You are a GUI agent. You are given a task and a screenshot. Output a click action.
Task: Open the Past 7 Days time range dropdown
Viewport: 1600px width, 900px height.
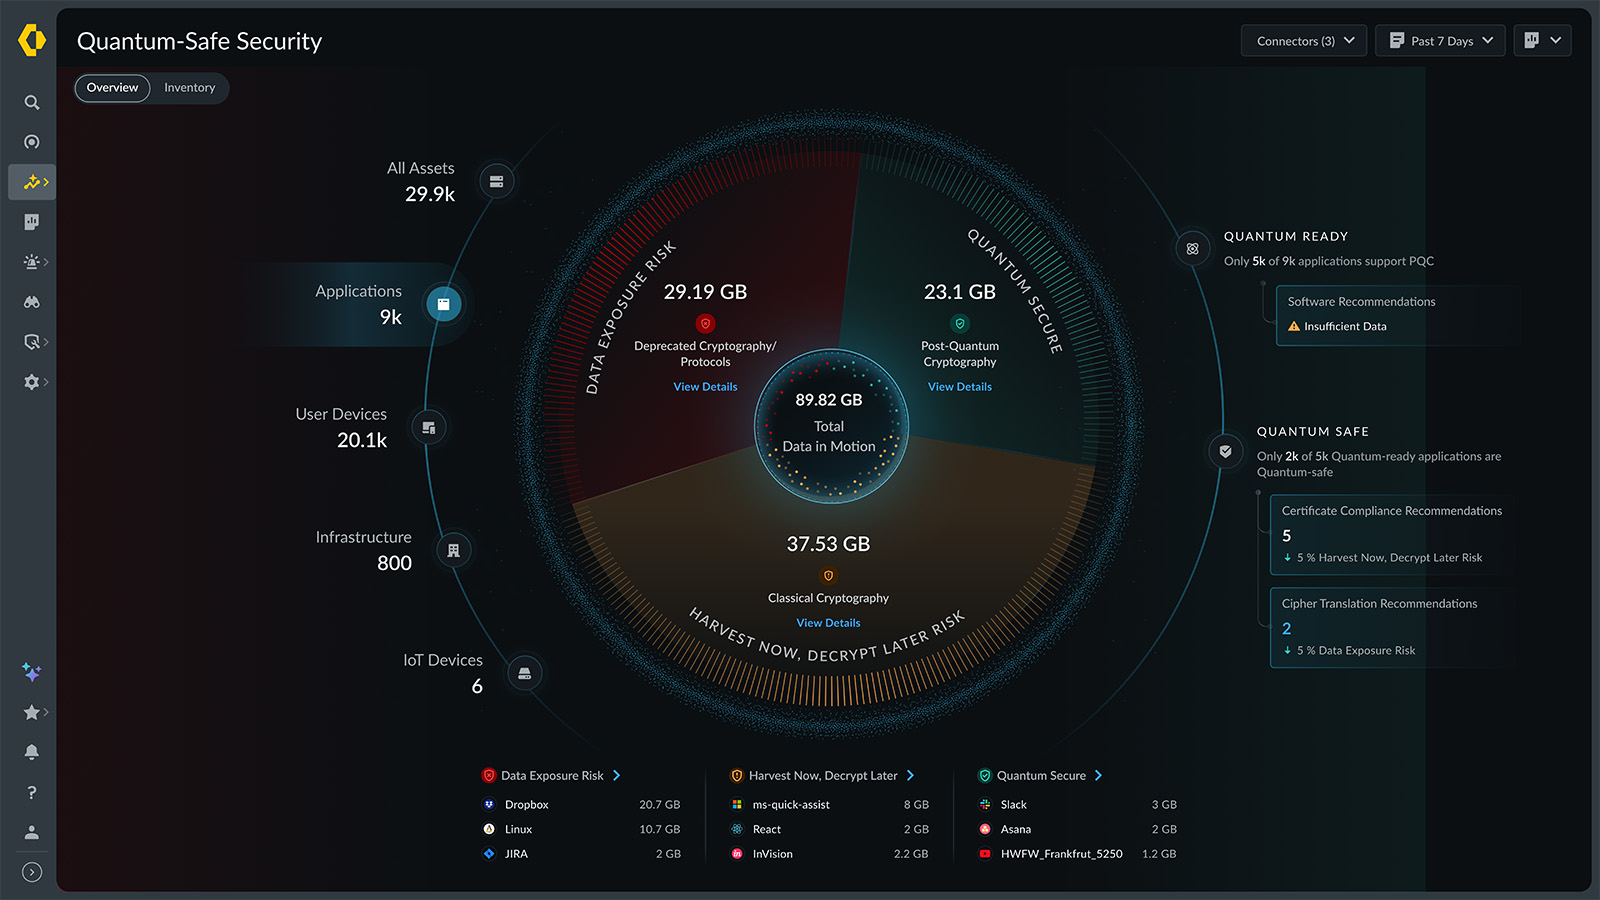[1440, 41]
